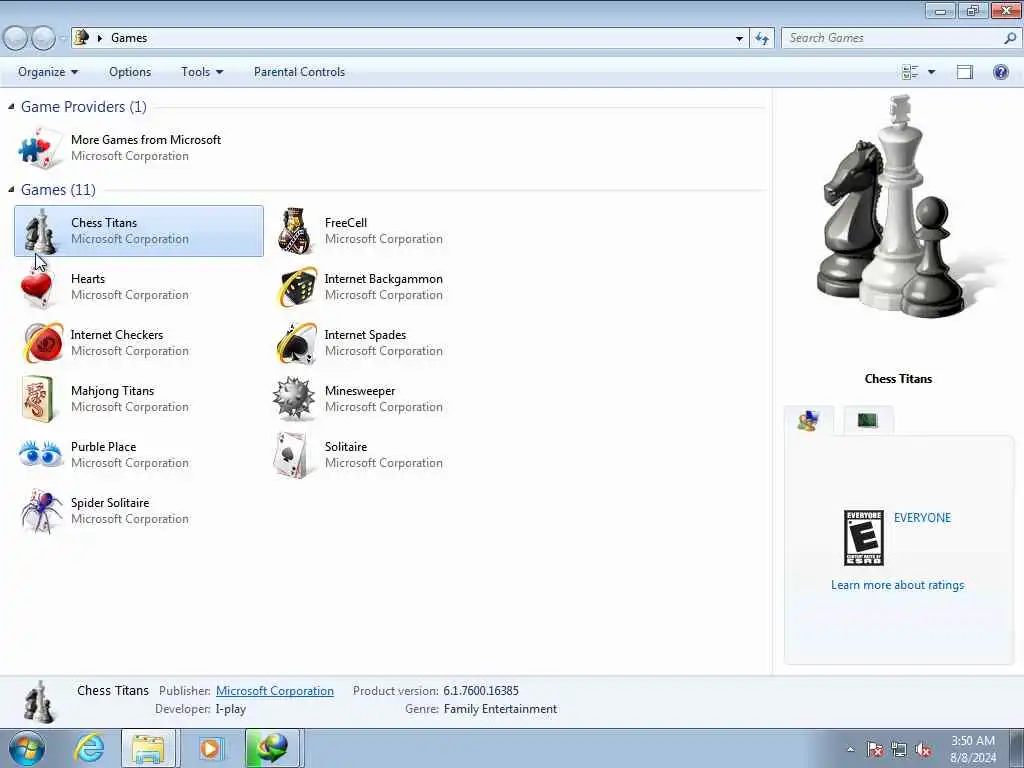Image resolution: width=1024 pixels, height=768 pixels.
Task: Collapse the Game Providers group
Action: 11,106
